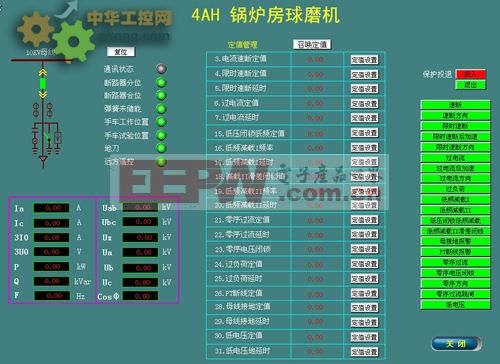
Task: Select the green circuit breaker symbol in the diagram
Action: [43, 83]
